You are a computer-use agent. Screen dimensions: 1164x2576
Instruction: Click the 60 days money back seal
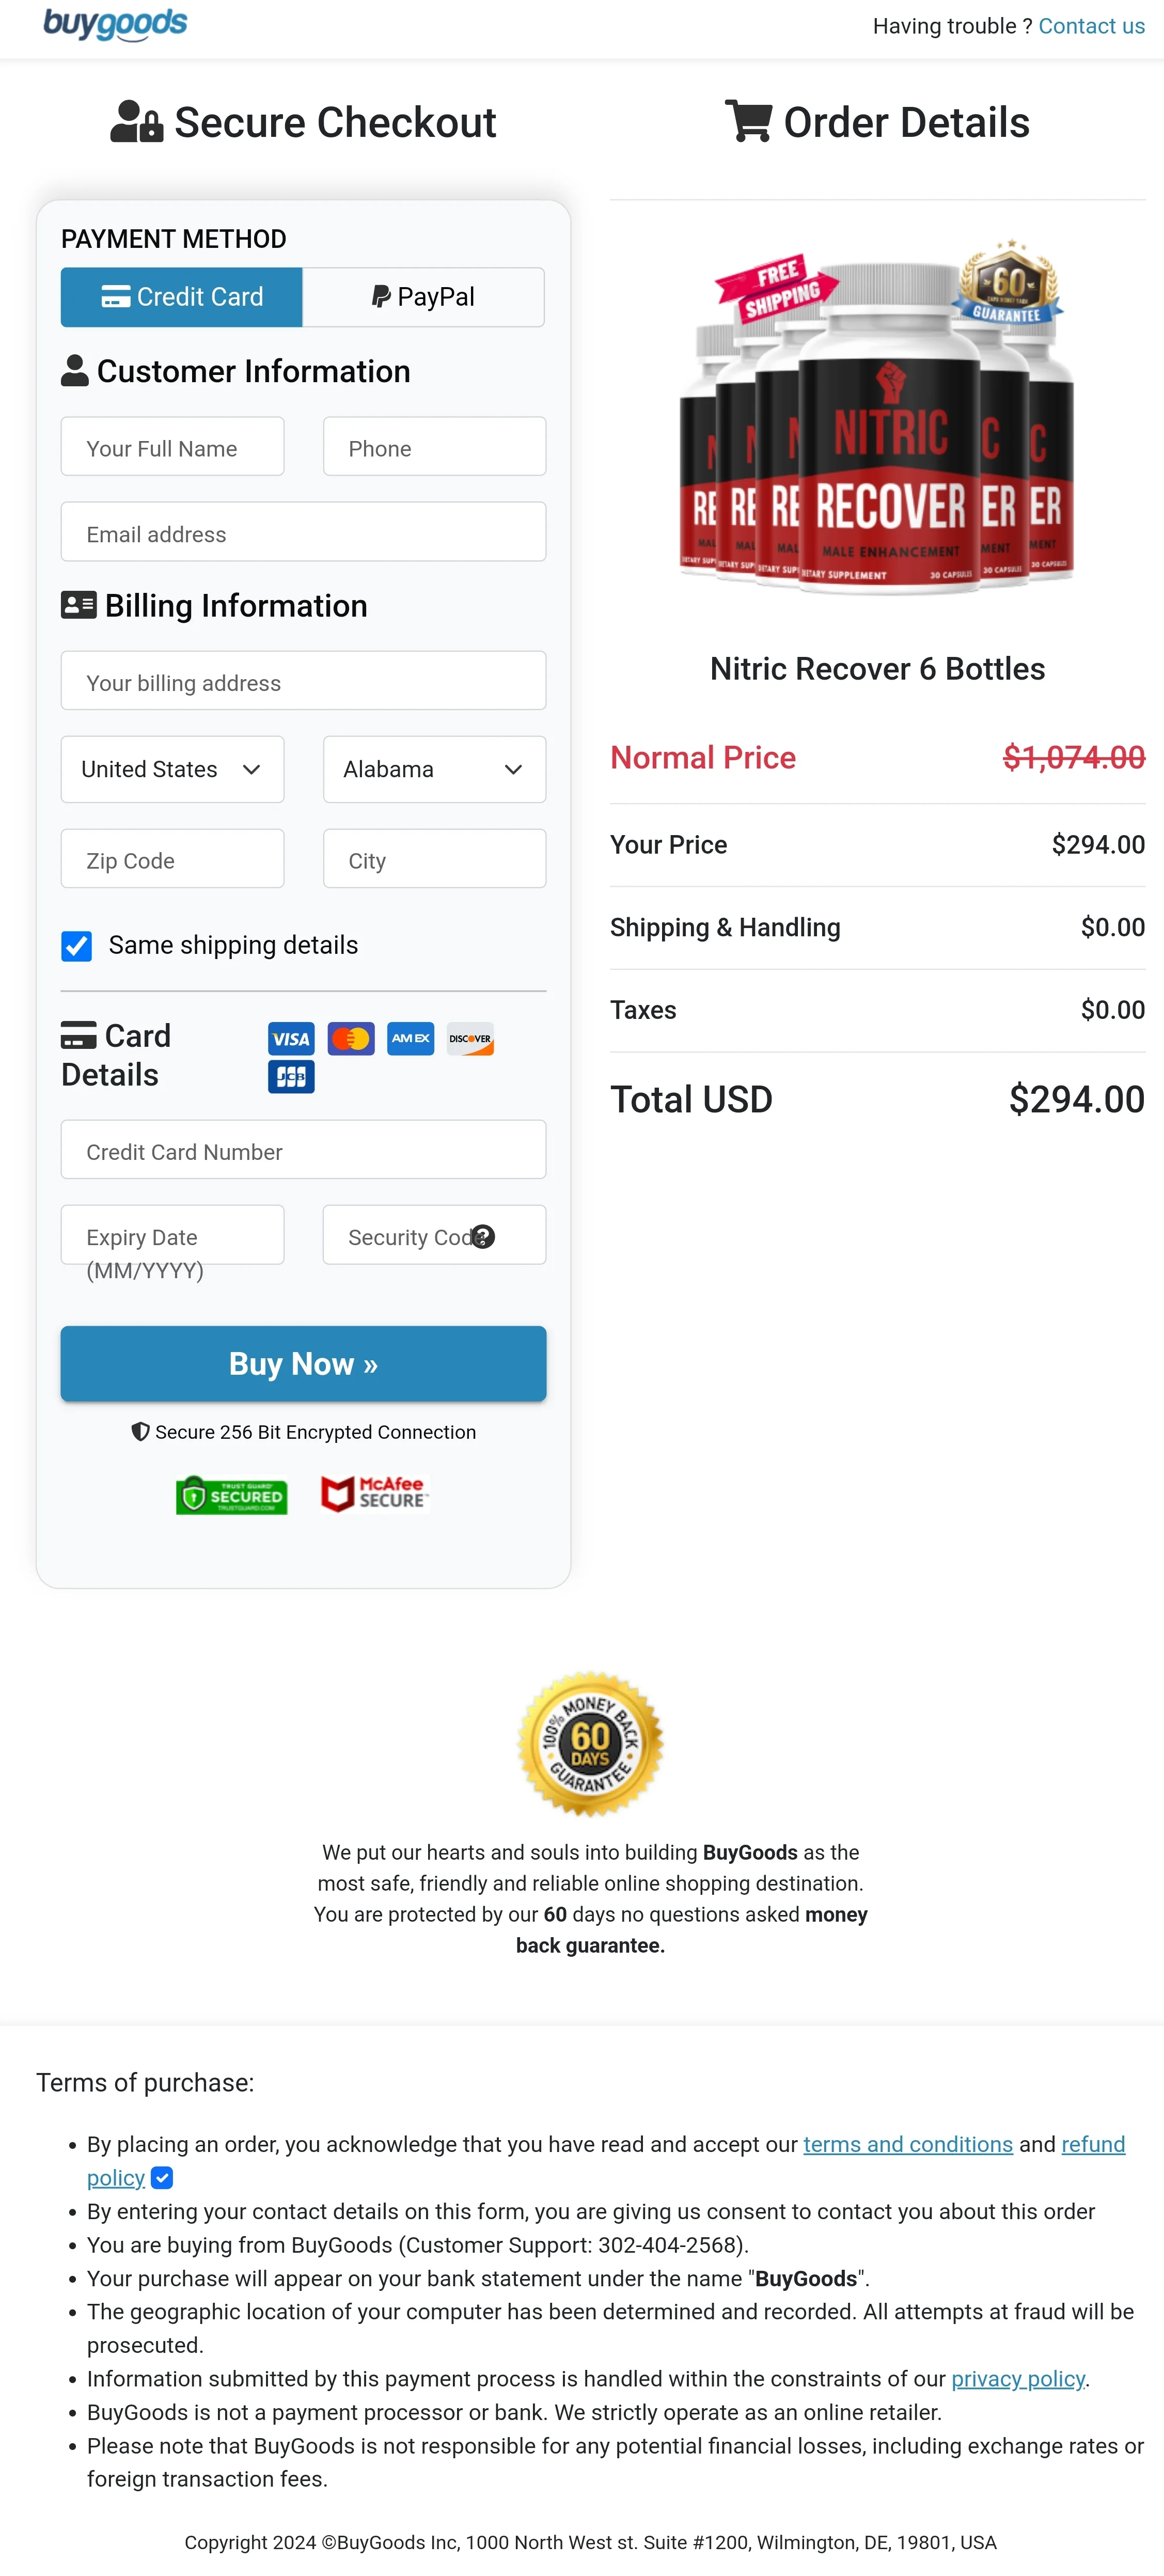(590, 1744)
